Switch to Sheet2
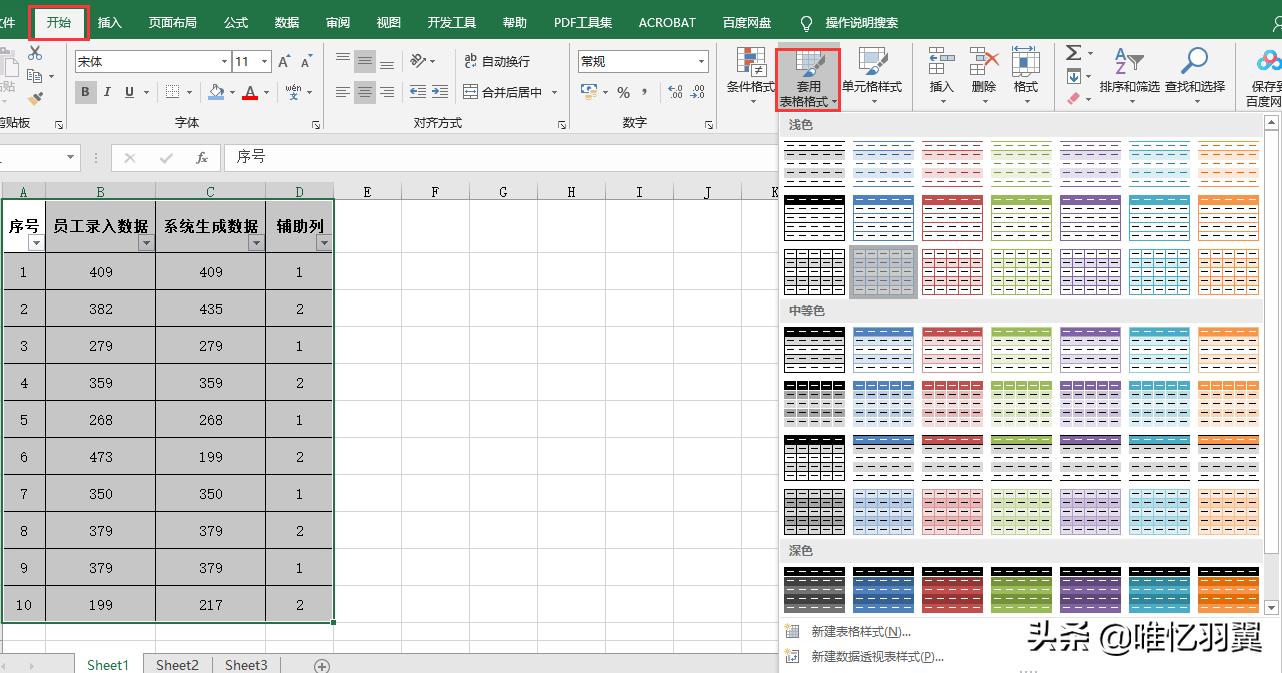1282x673 pixels. pos(177,664)
